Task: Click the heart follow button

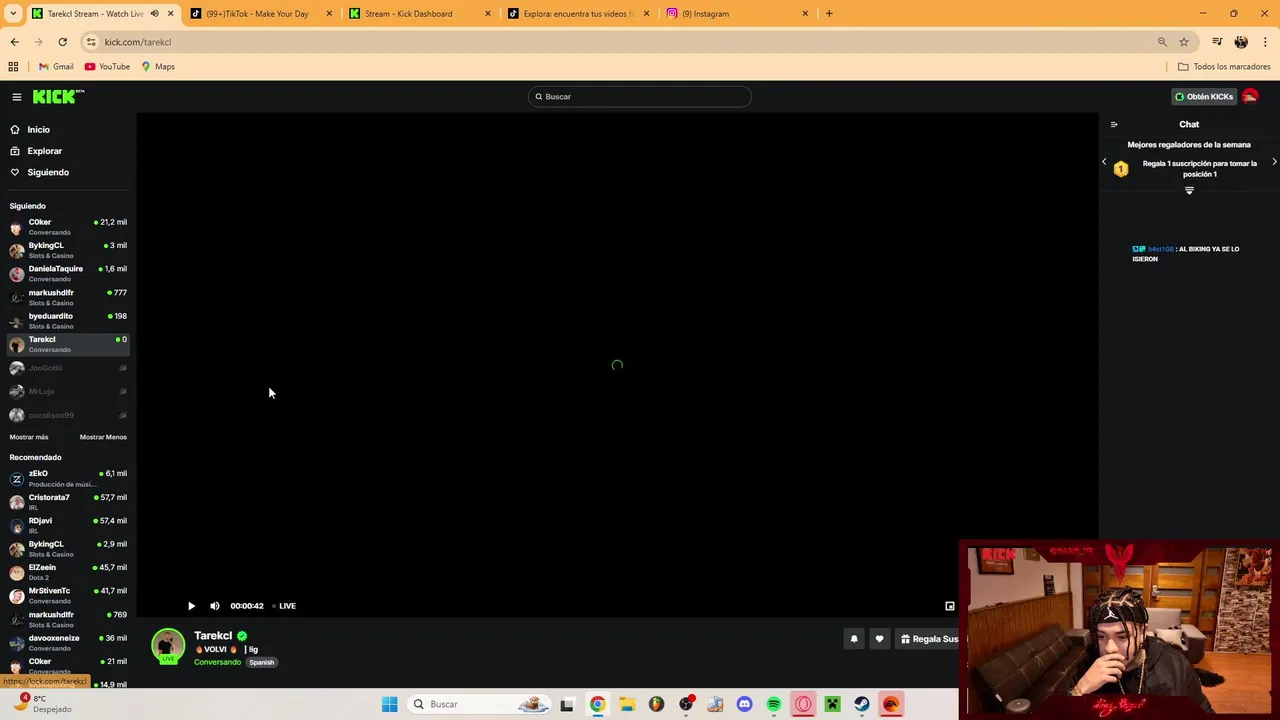Action: (x=879, y=639)
